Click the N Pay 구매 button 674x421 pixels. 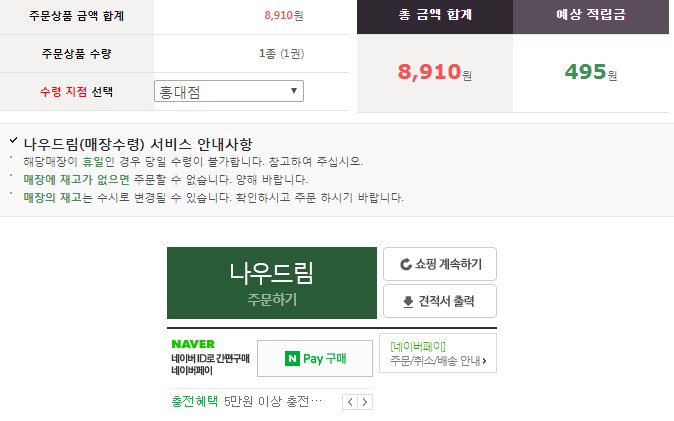(x=315, y=359)
